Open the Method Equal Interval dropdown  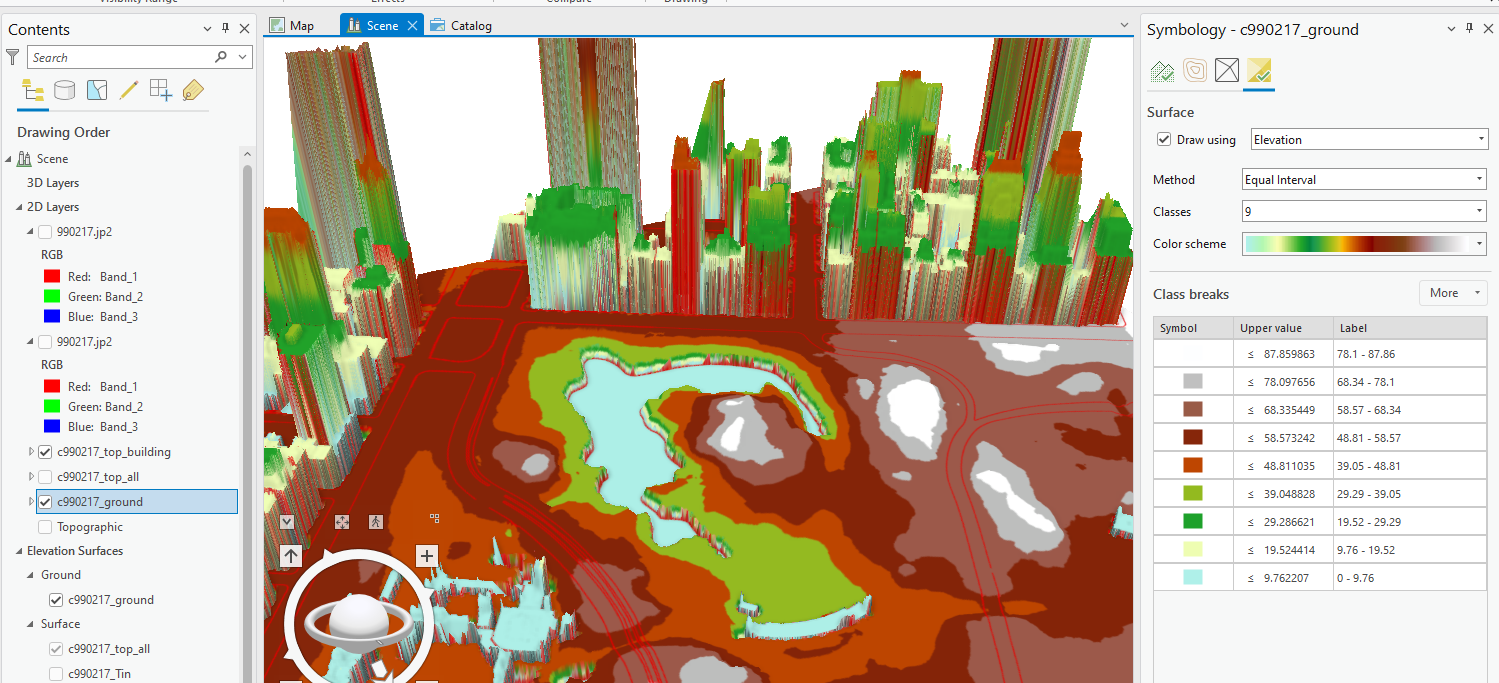[x=1364, y=180]
